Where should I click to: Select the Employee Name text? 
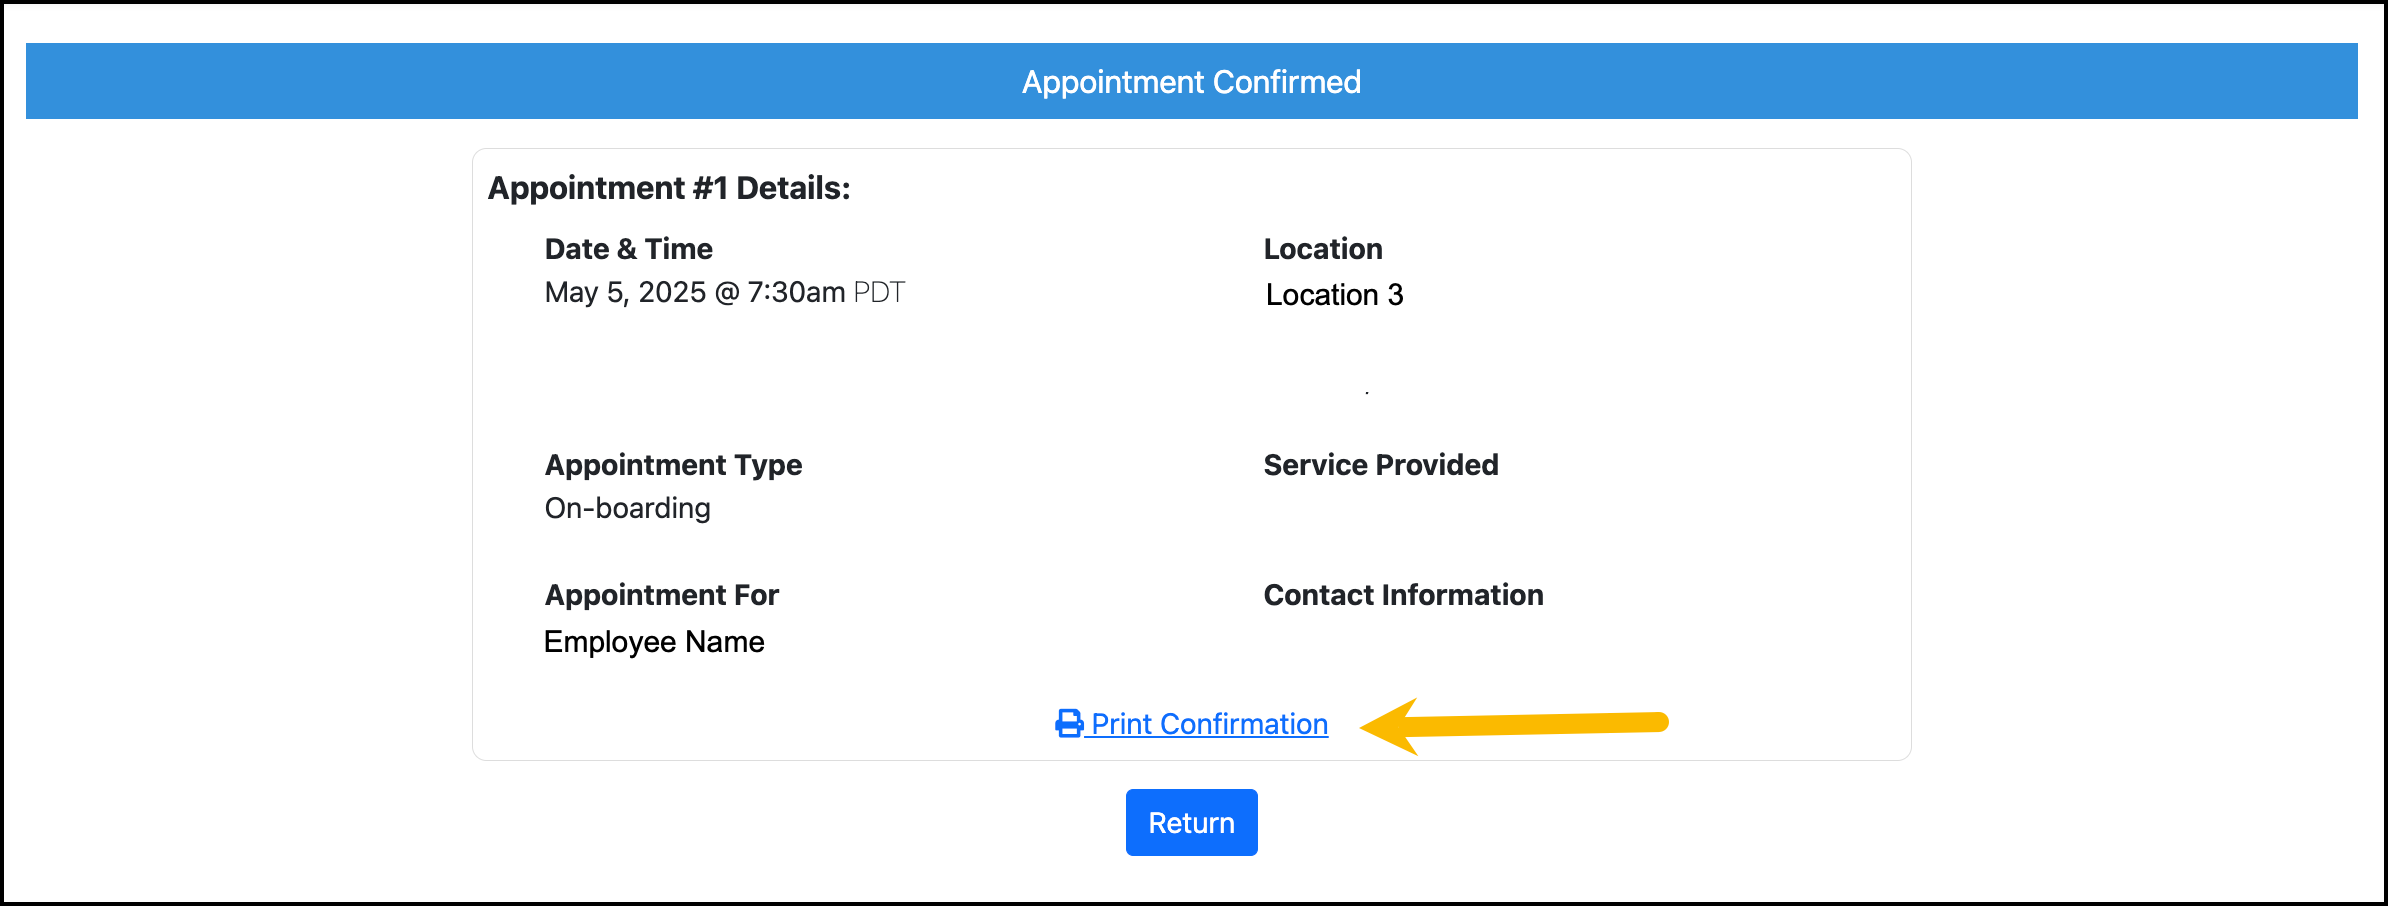[654, 641]
